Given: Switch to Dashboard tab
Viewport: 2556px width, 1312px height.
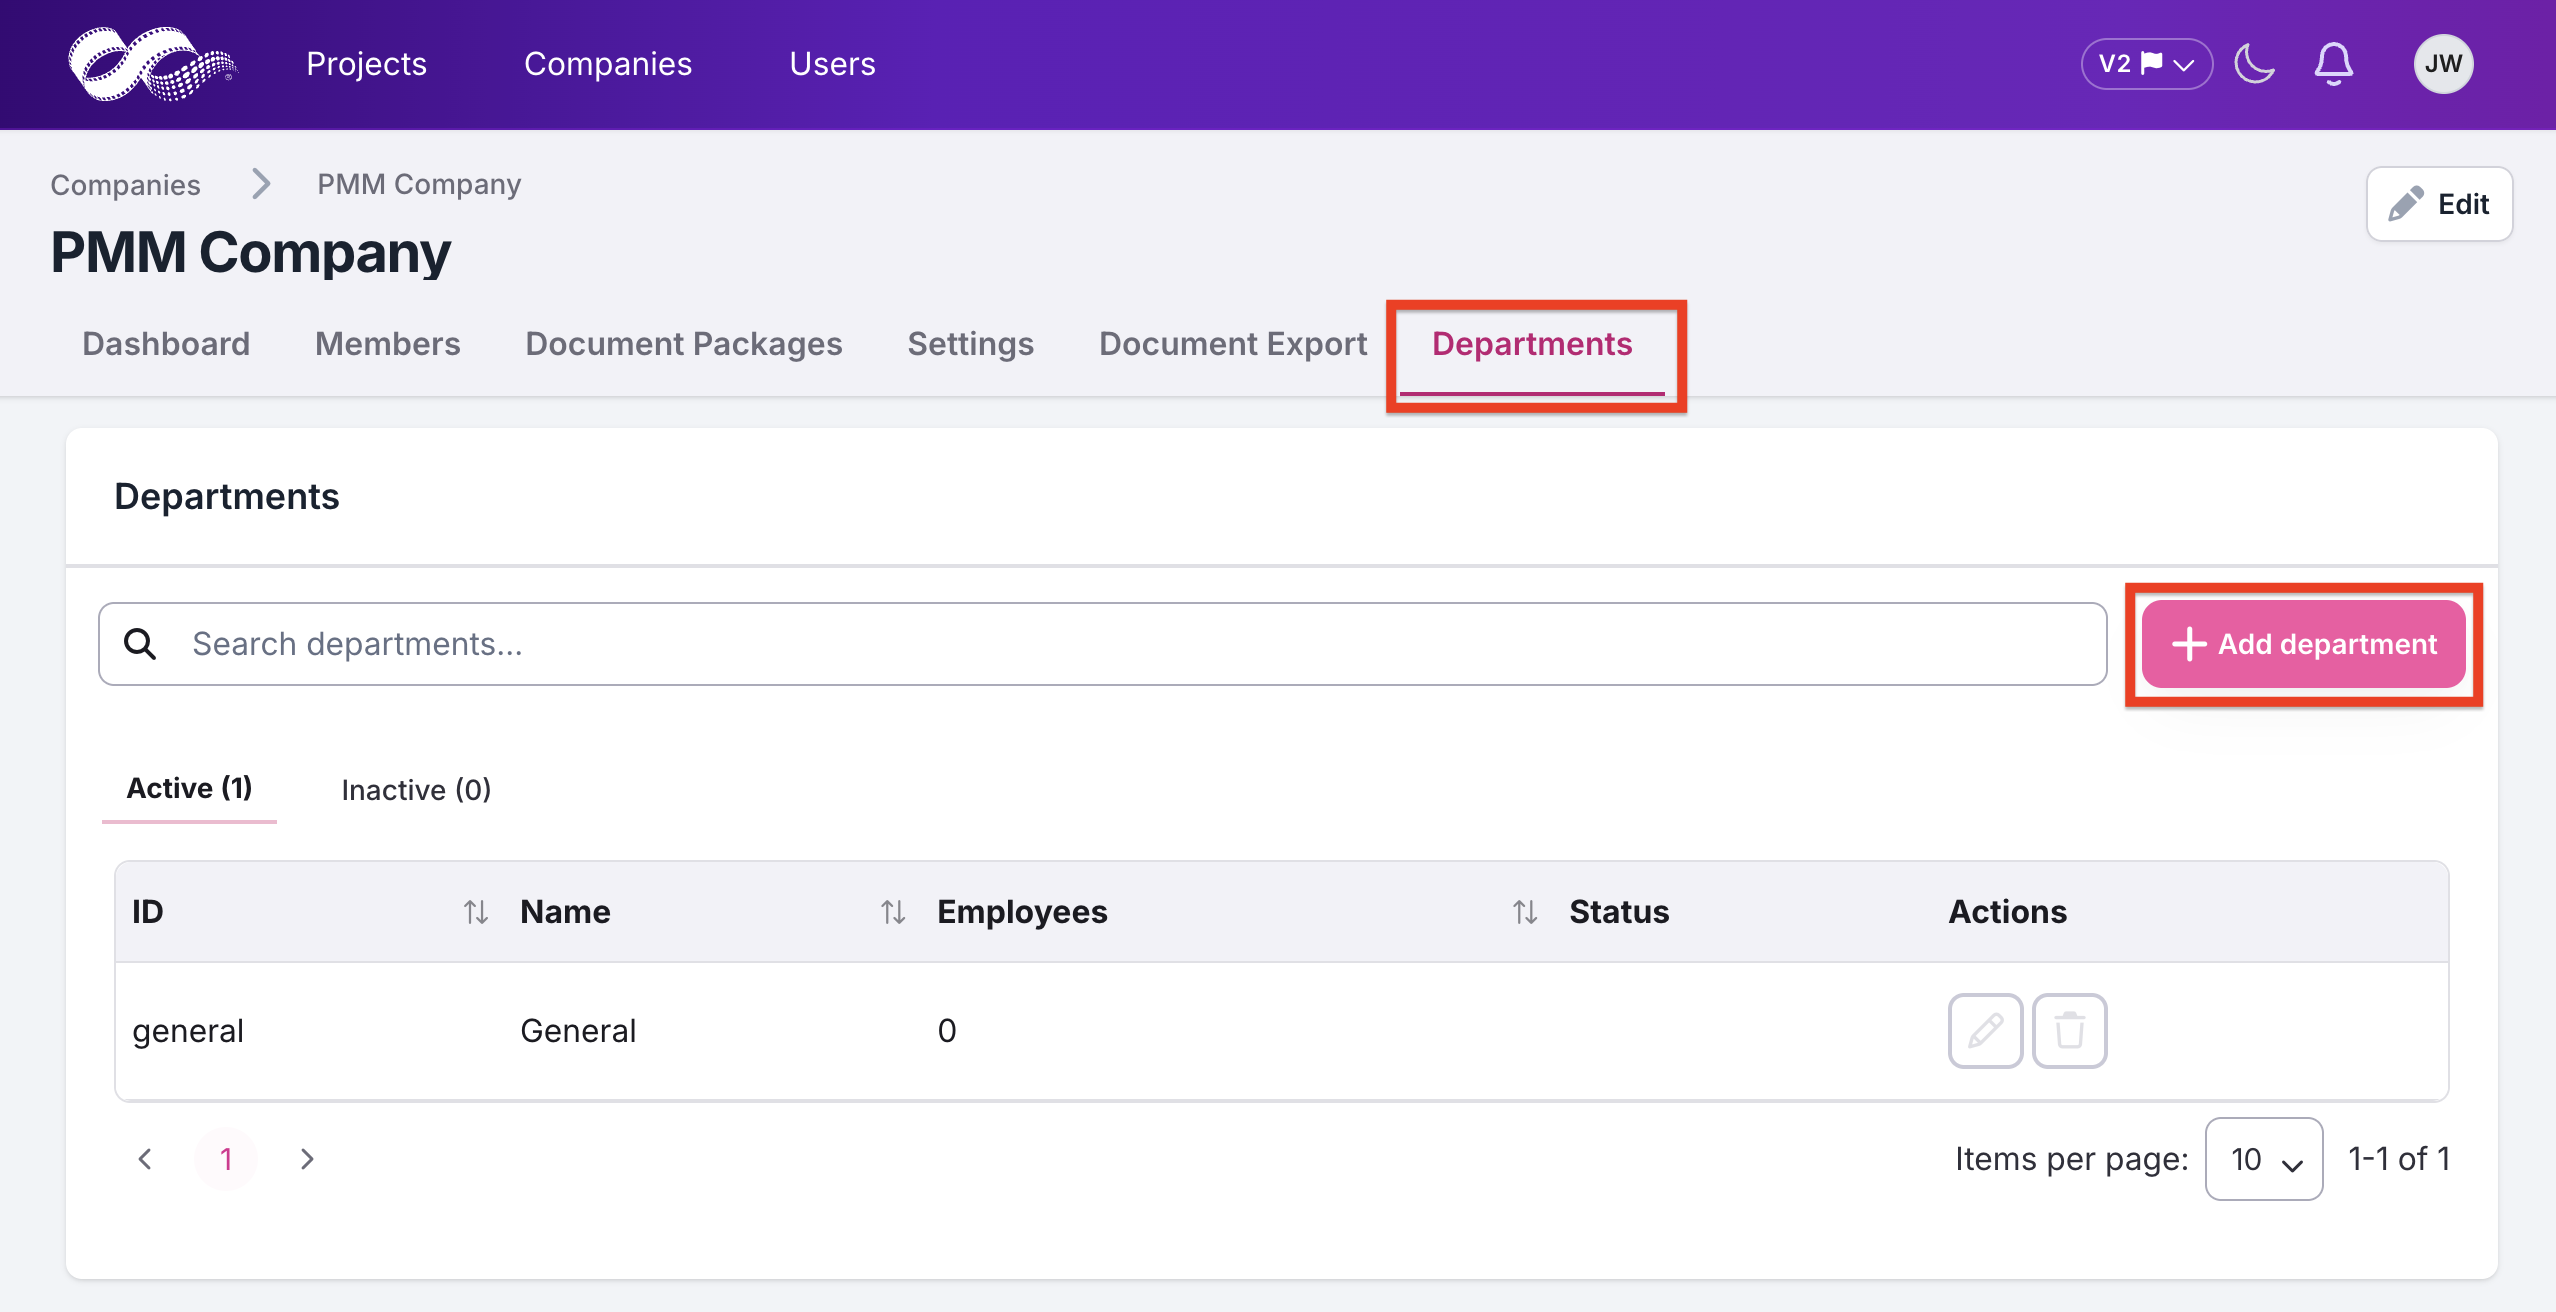Looking at the screenshot, I should [x=166, y=344].
